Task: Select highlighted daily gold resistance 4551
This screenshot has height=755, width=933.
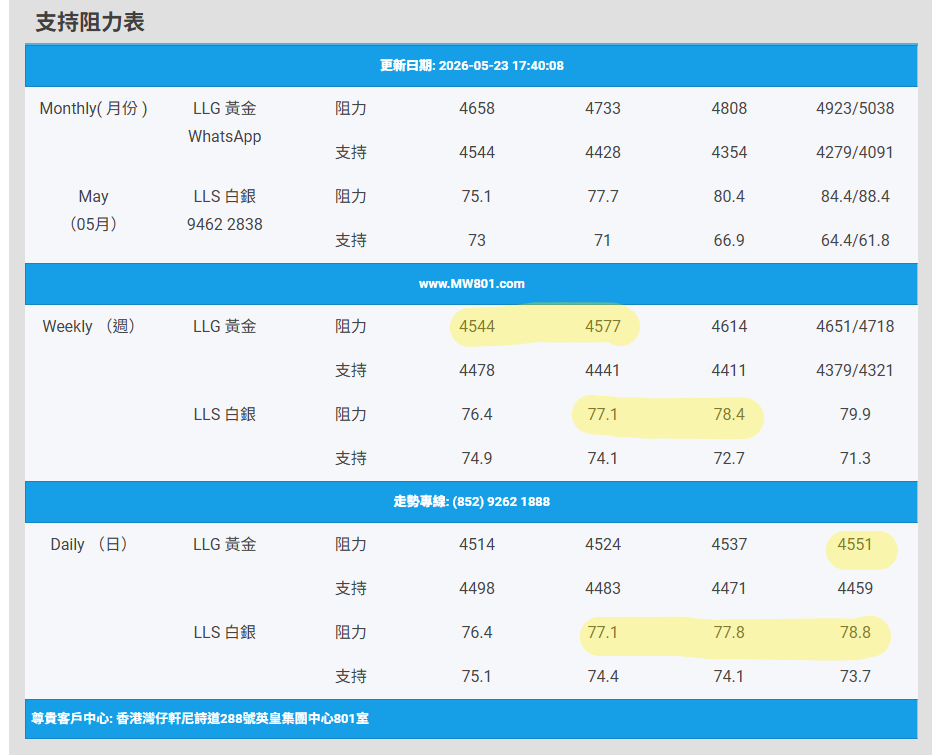Action: (855, 544)
